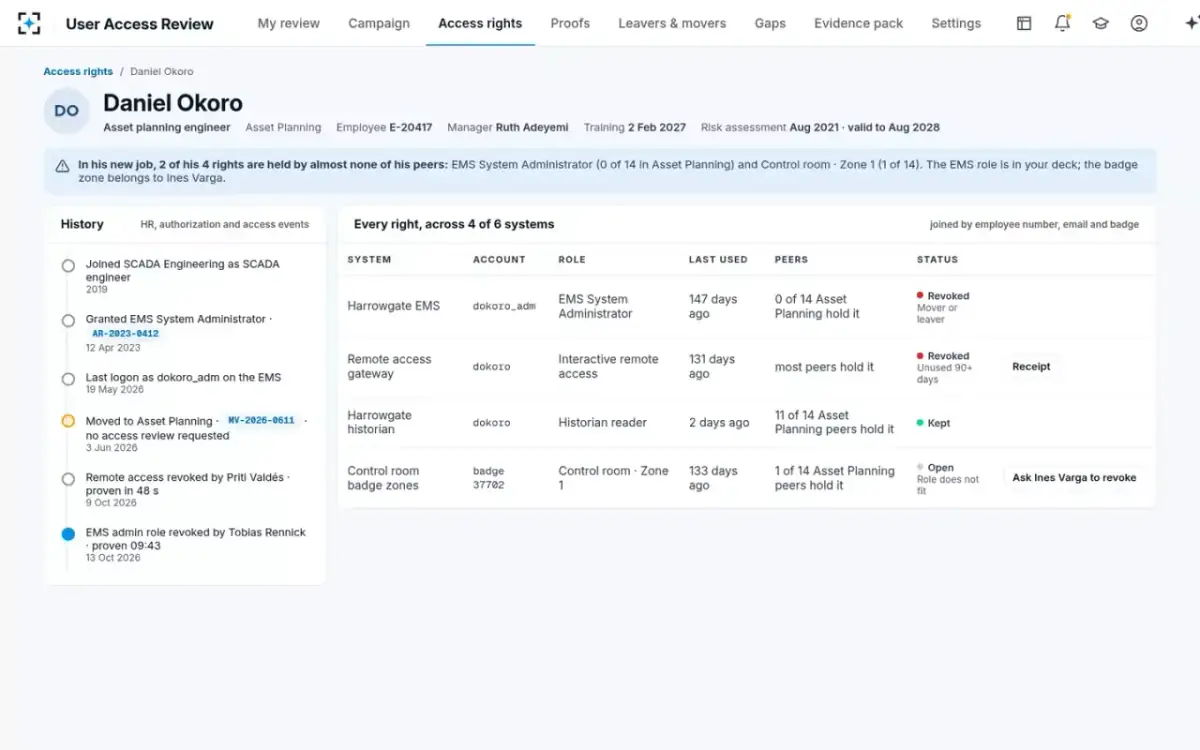Sort by the SYSTEM column header
Viewport: 1200px width, 750px height.
369,259
